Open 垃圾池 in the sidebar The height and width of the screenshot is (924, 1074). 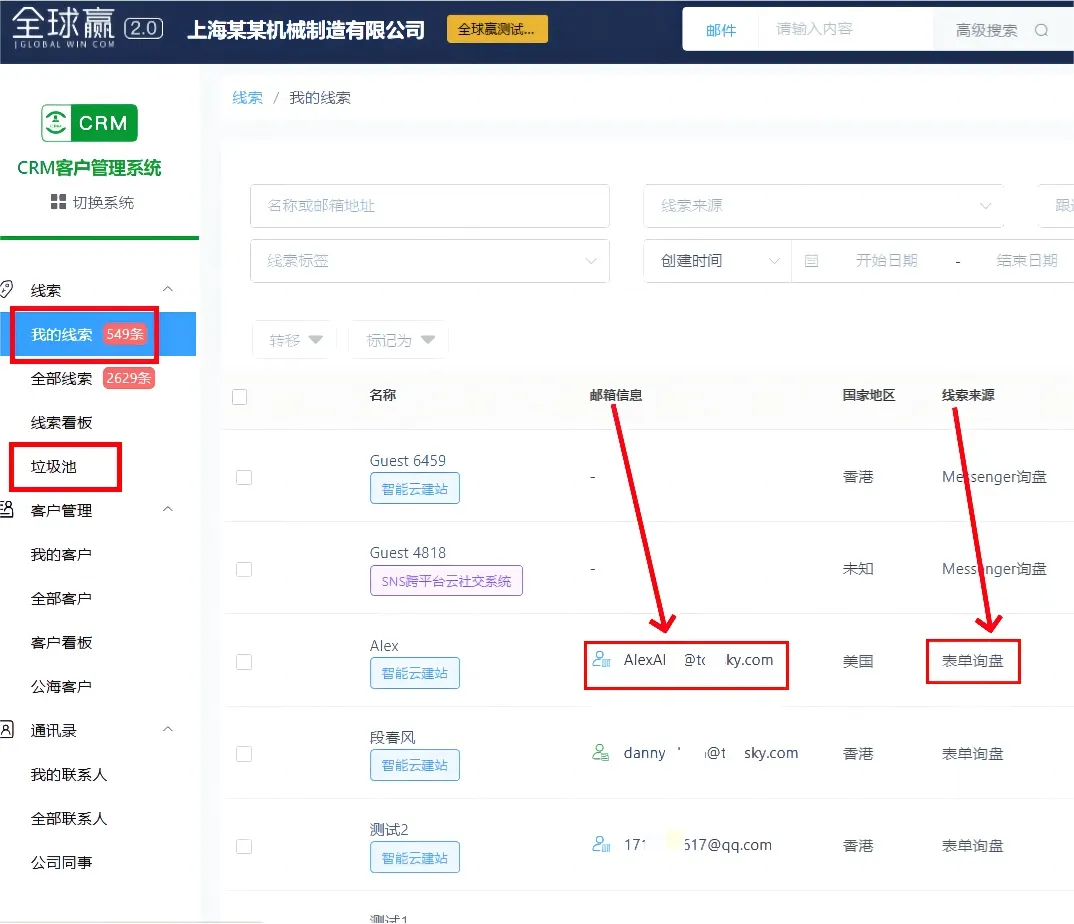[54, 467]
